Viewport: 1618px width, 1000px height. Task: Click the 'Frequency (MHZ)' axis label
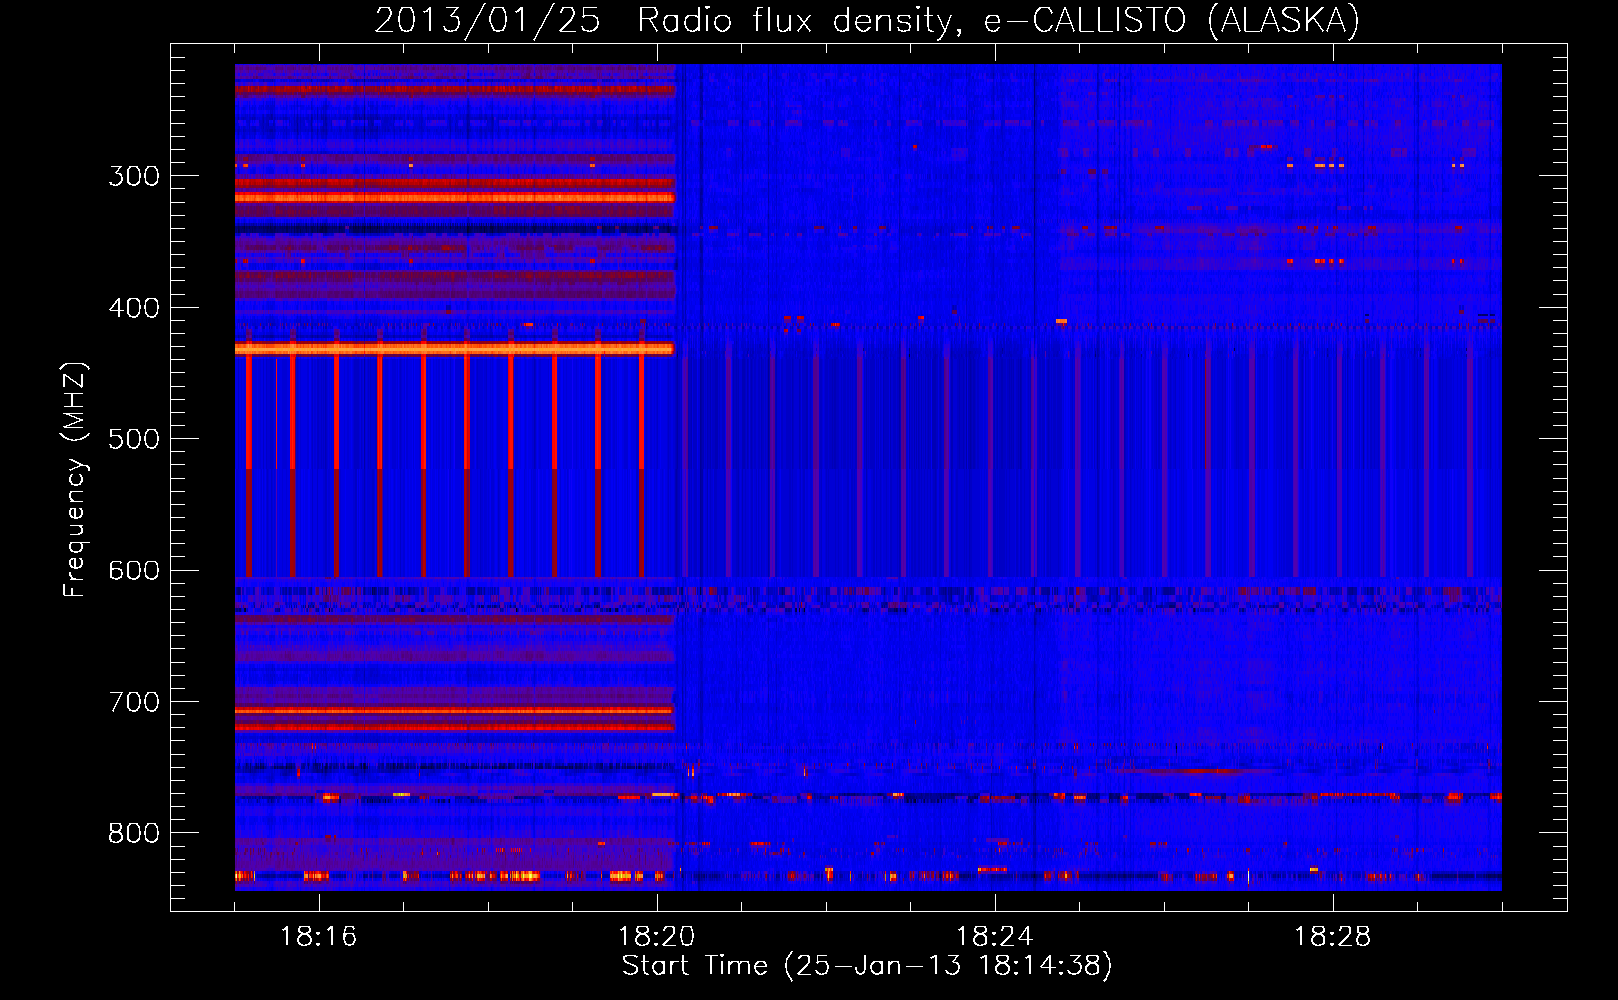point(76,480)
